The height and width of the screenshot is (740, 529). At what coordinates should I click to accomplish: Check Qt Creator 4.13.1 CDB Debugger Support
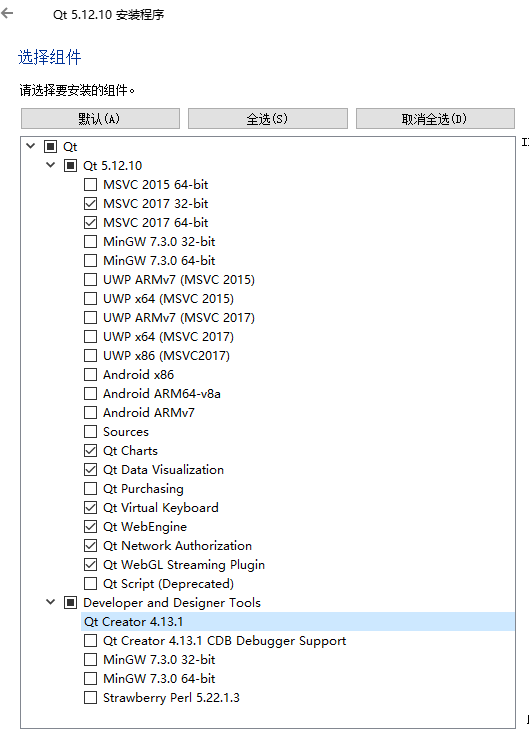90,640
